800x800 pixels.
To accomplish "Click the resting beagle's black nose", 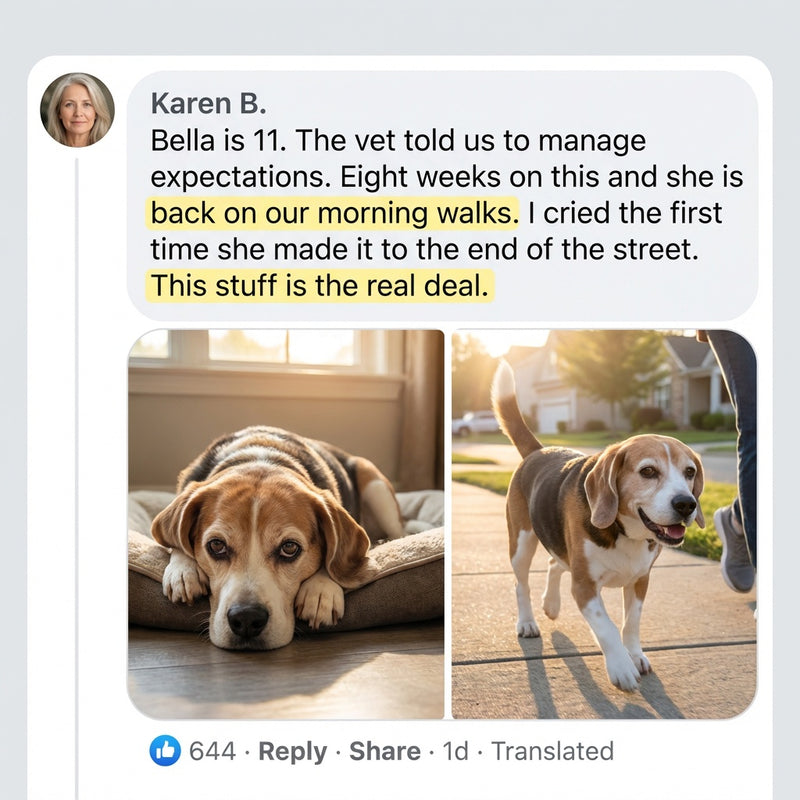I will pyautogui.click(x=248, y=620).
